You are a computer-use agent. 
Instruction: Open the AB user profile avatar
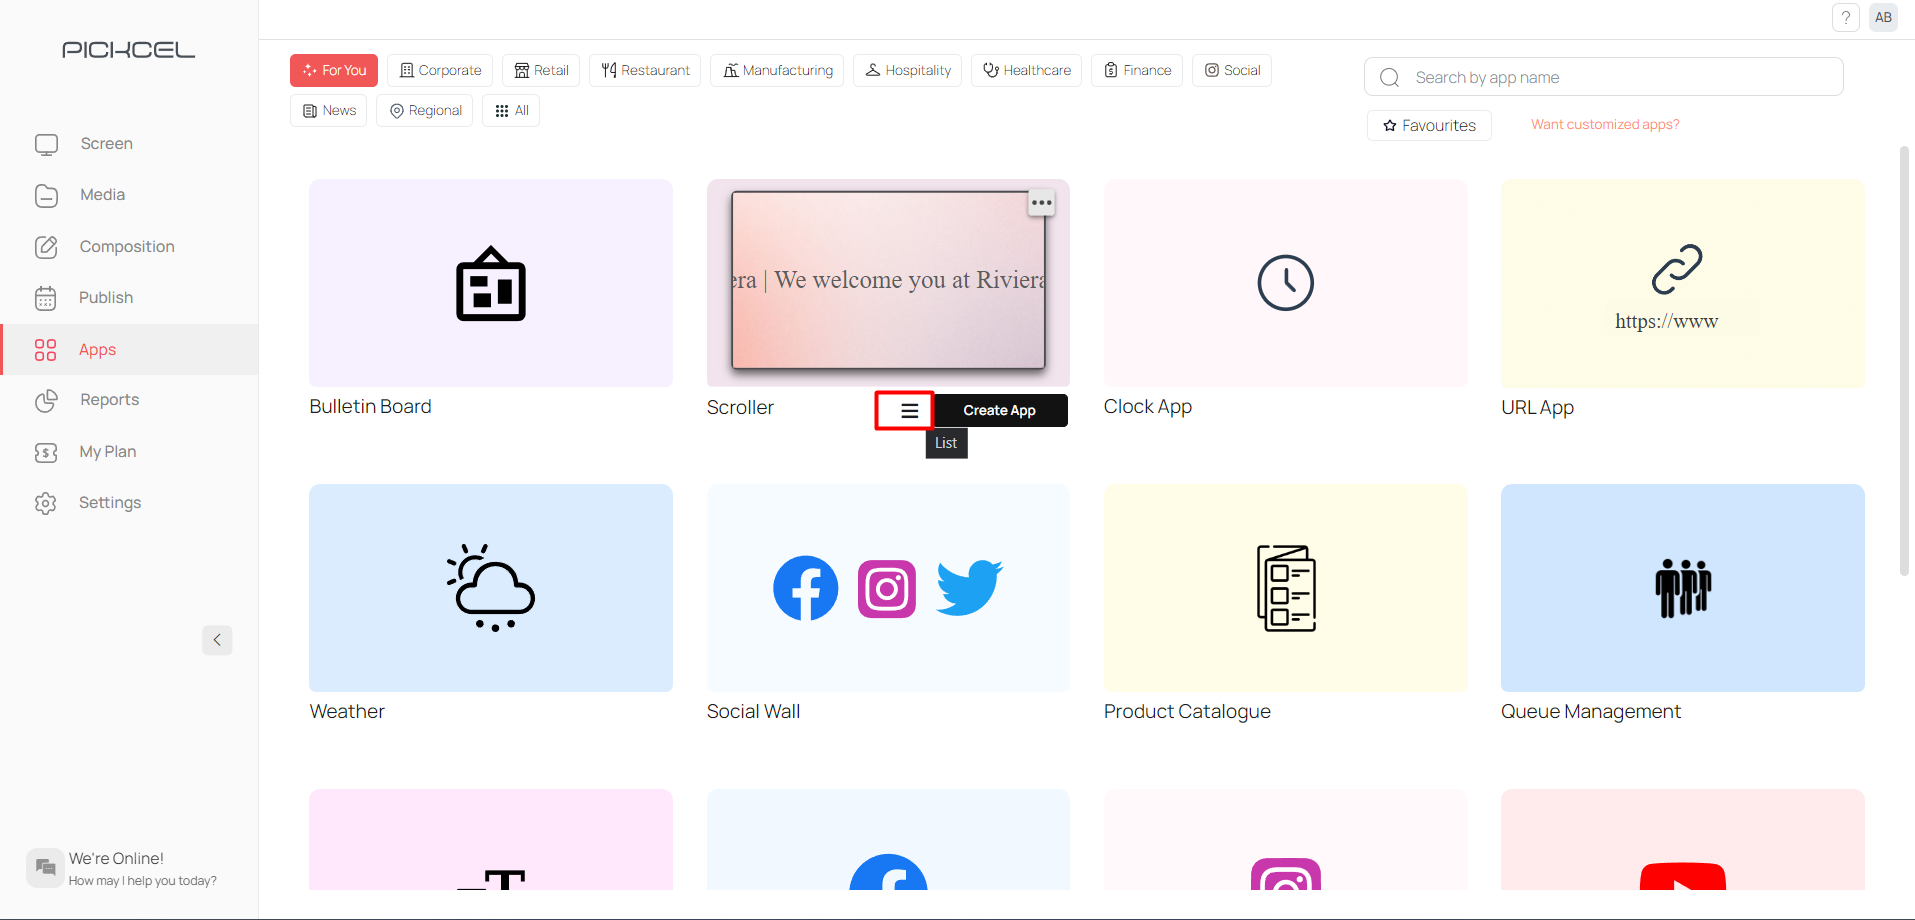click(1883, 17)
